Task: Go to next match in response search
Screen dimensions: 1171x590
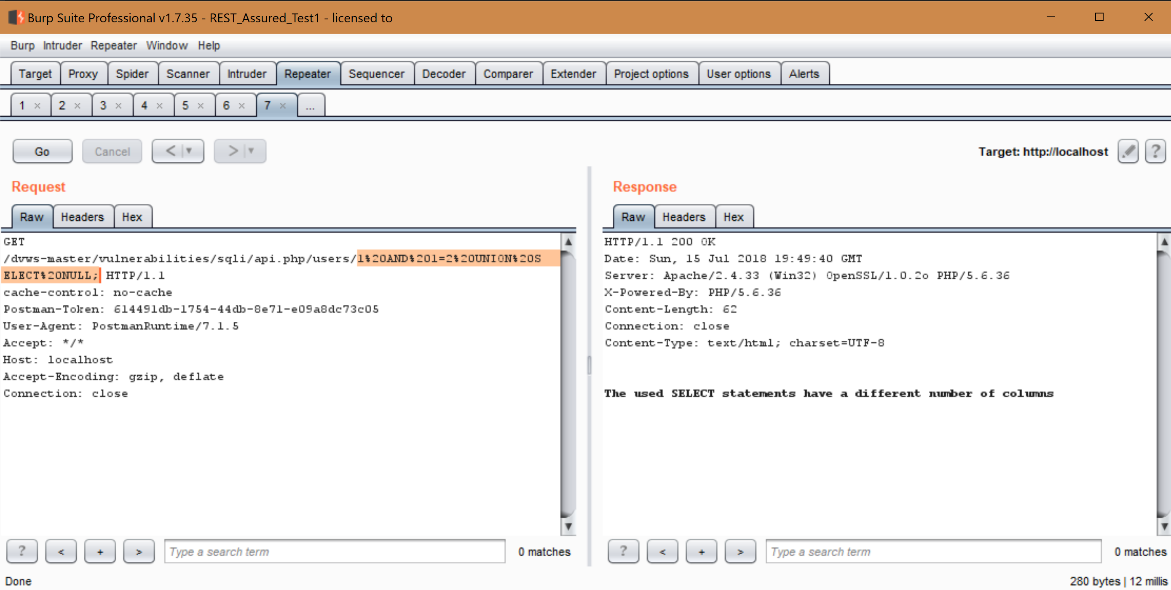Action: (739, 551)
